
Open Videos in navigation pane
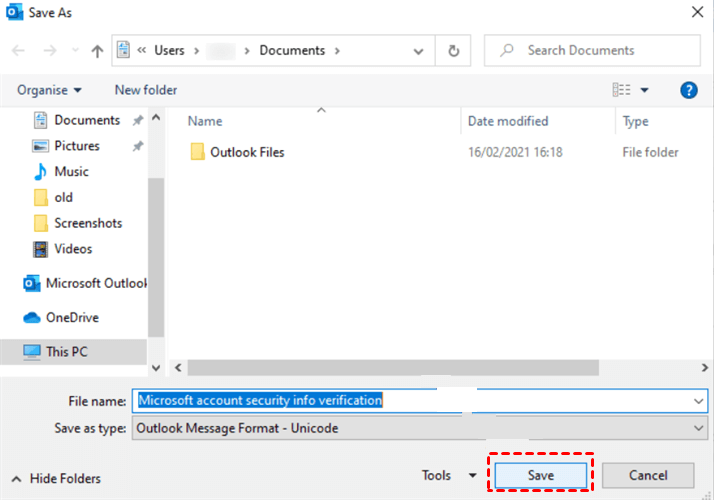[x=73, y=249]
